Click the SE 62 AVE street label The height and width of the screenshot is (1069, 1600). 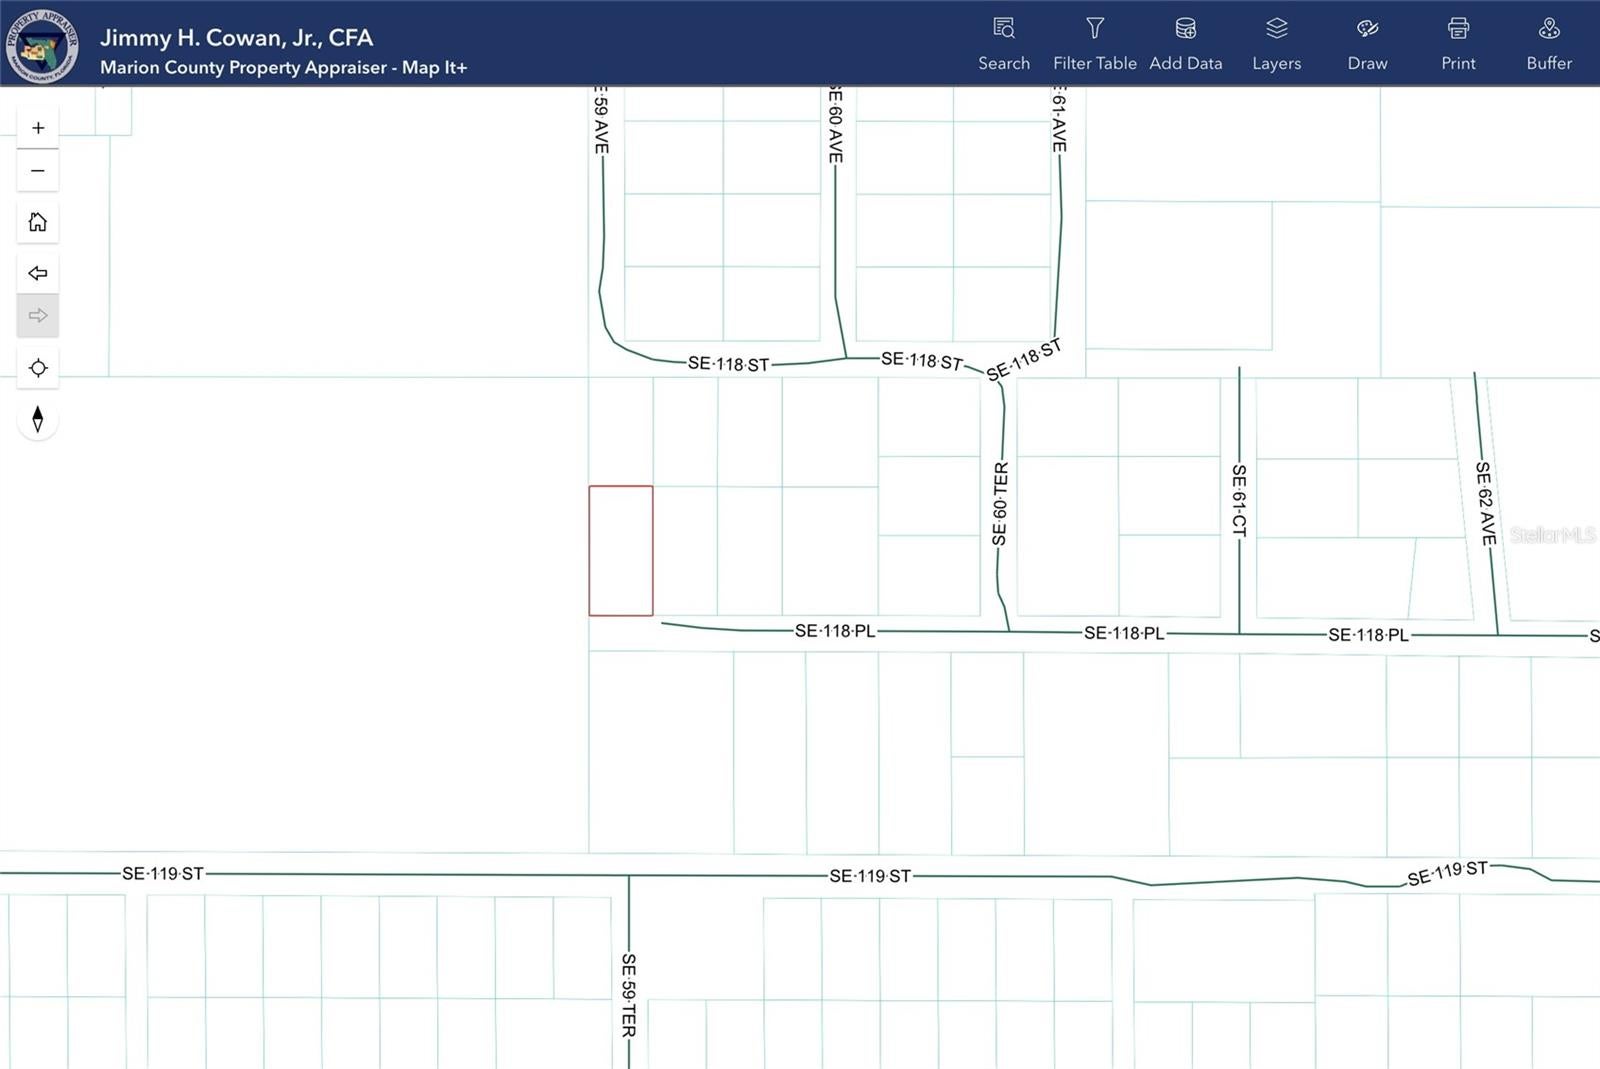point(1486,503)
